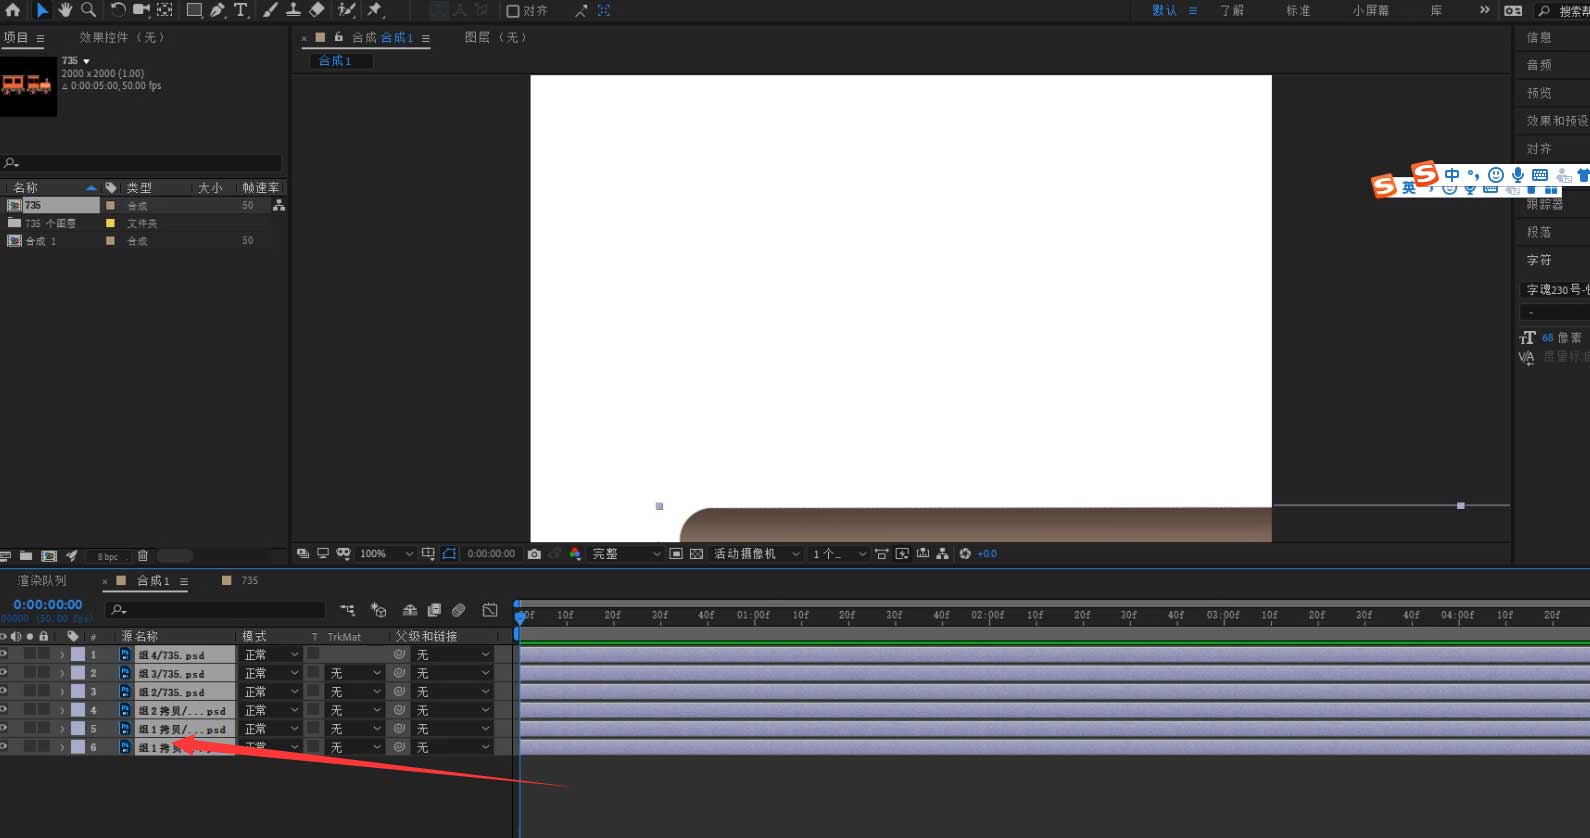Open the 渲染队列 tab
The width and height of the screenshot is (1590, 838).
tap(42, 581)
